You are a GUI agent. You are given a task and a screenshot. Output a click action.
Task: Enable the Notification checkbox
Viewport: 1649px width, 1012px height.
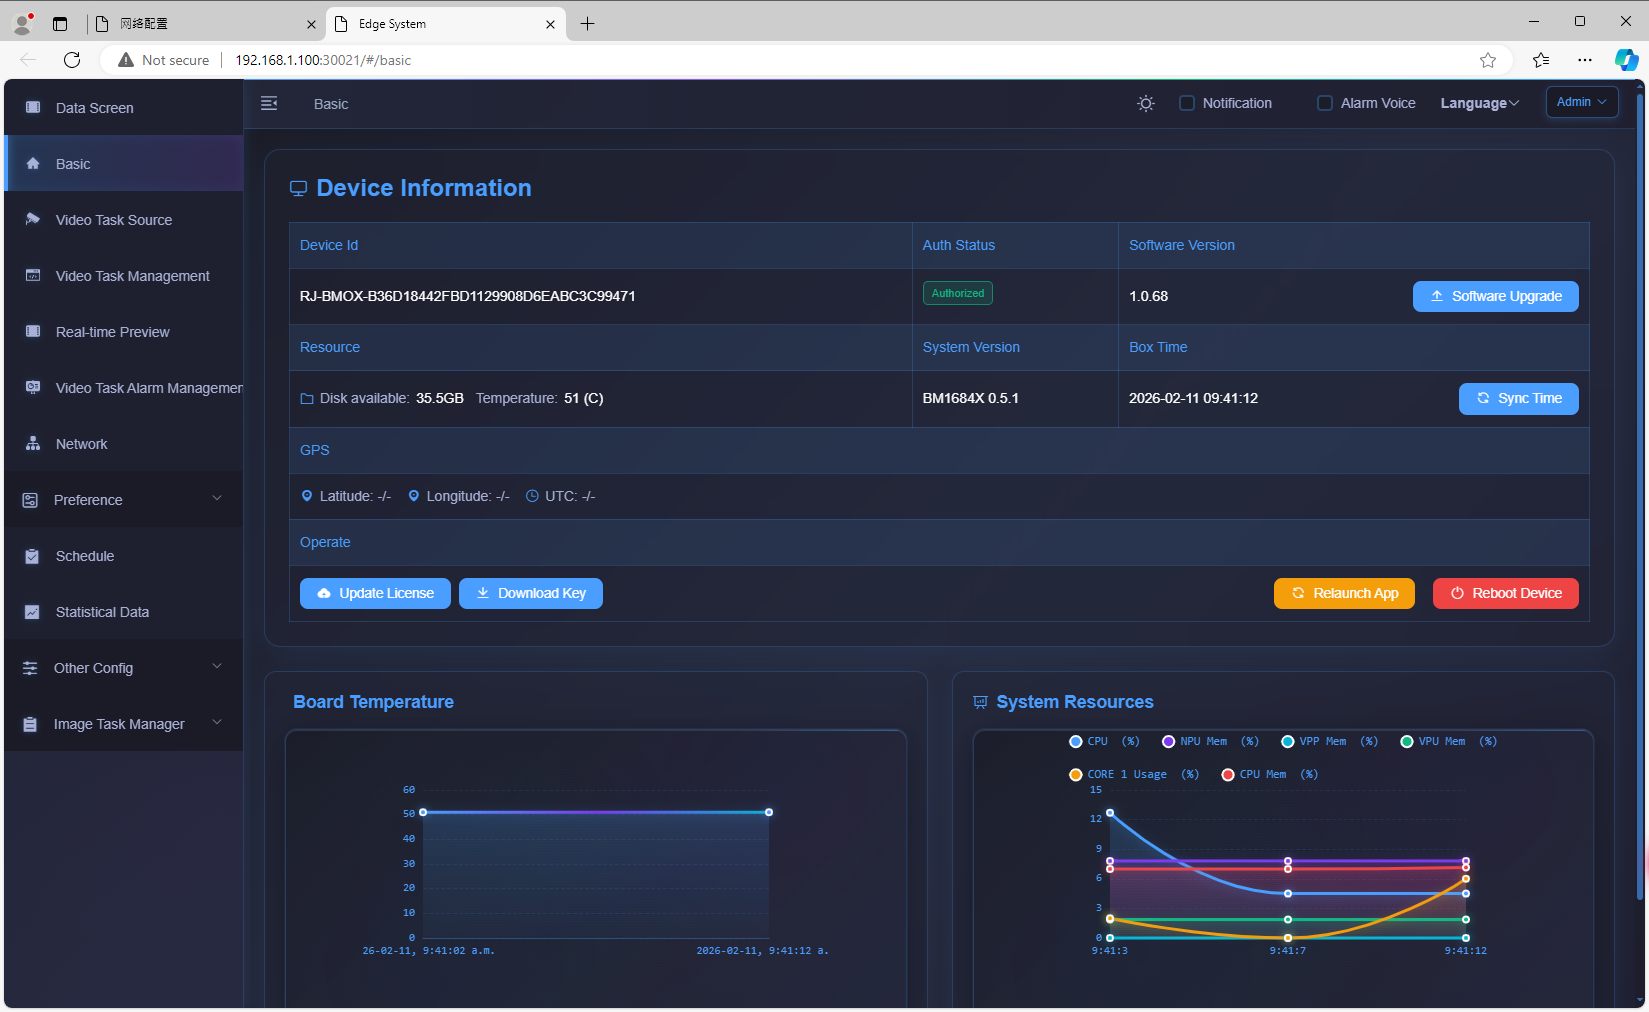1187,103
